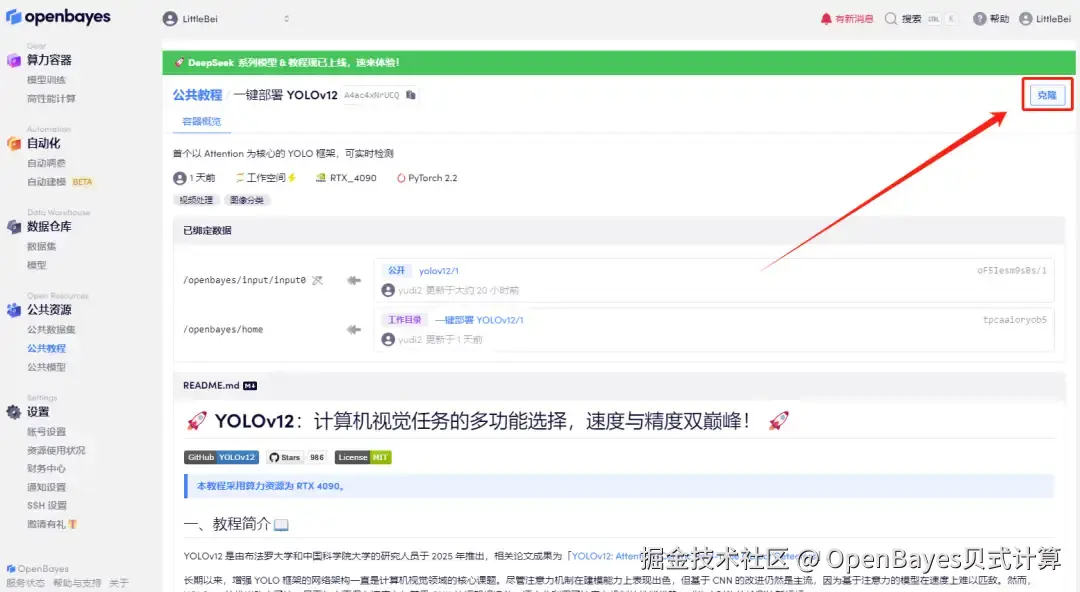Click the 克隆 clone button
Screen dimensions: 1080x592
tap(1046, 95)
